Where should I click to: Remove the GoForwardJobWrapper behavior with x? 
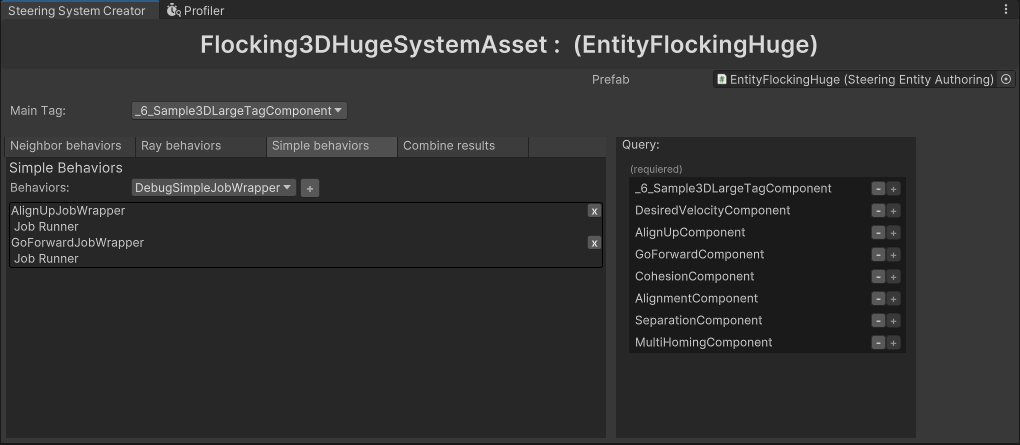(594, 243)
